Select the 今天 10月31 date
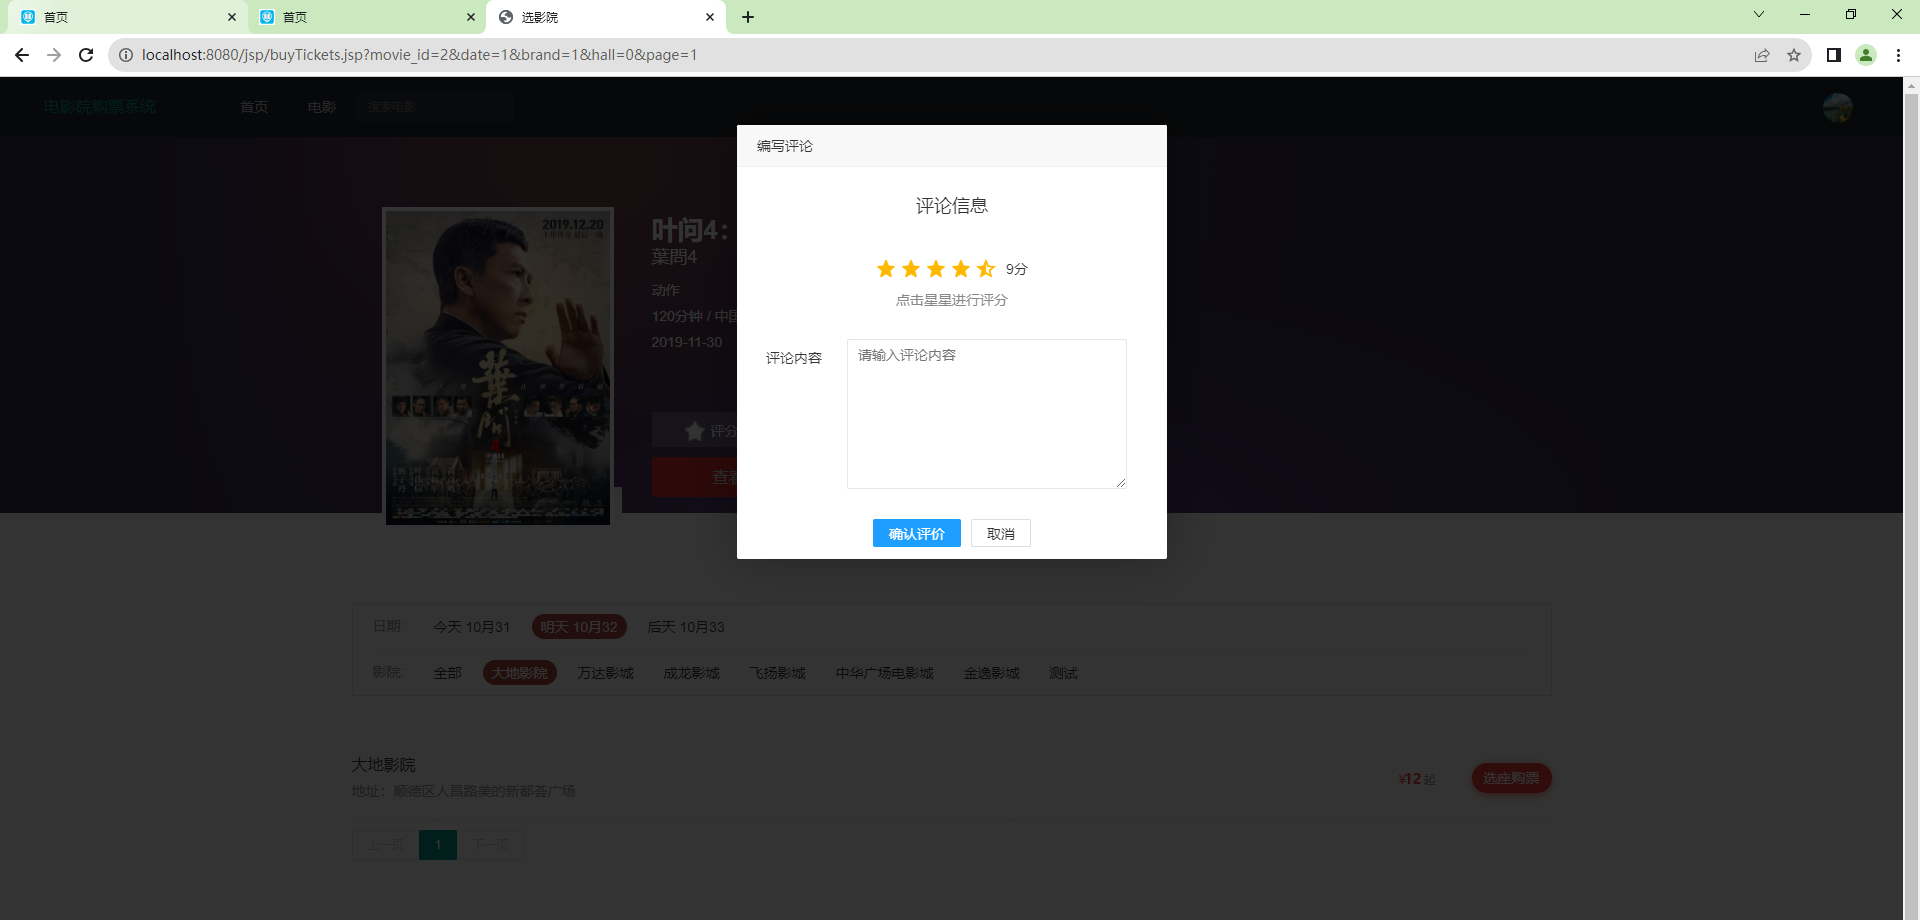This screenshot has width=1920, height=920. click(x=472, y=627)
